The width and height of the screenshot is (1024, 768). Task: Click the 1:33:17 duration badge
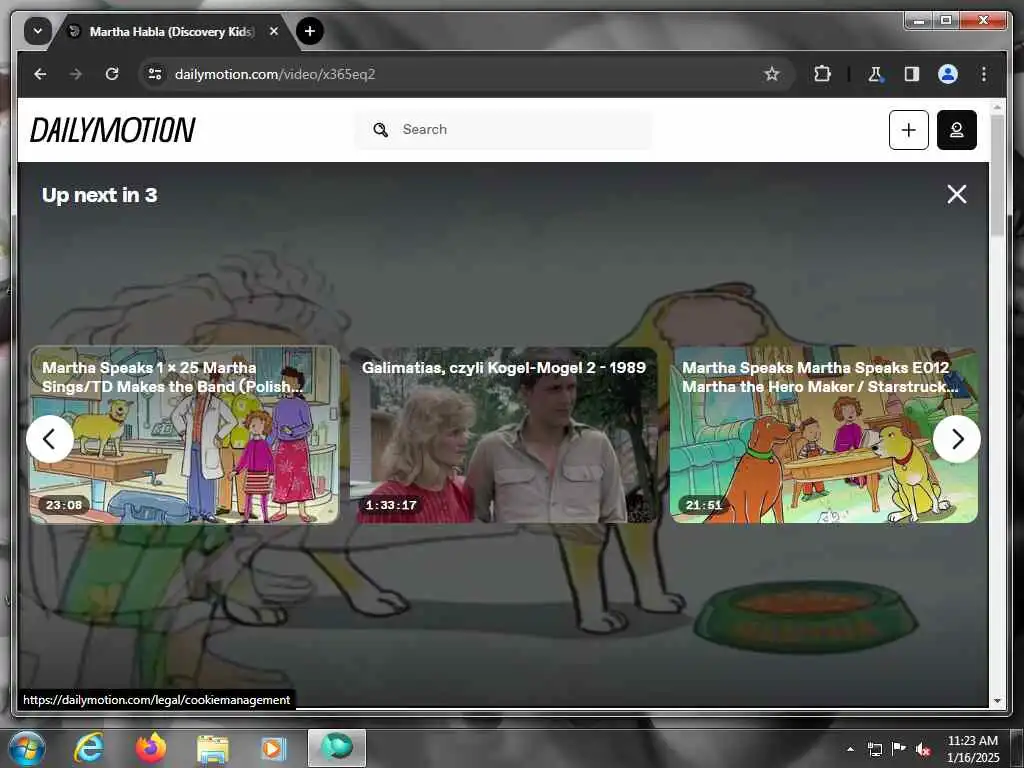391,505
